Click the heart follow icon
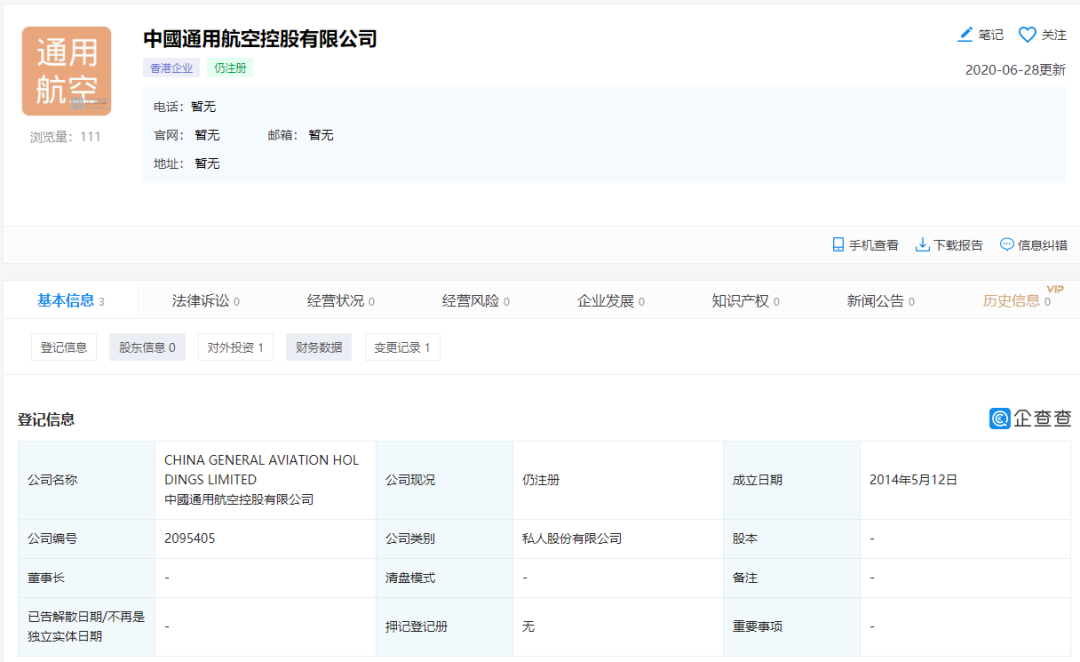The height and width of the screenshot is (662, 1080). click(1027, 34)
